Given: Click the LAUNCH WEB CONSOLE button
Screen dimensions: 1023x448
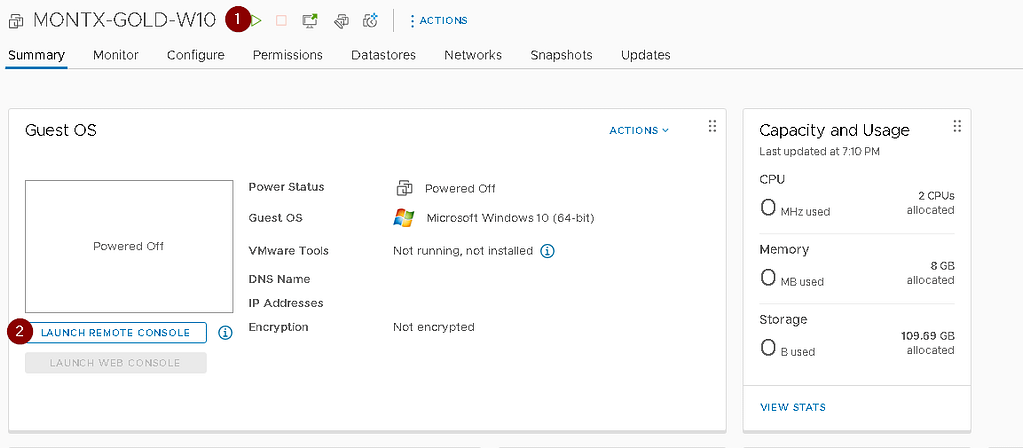Looking at the screenshot, I should pos(116,362).
